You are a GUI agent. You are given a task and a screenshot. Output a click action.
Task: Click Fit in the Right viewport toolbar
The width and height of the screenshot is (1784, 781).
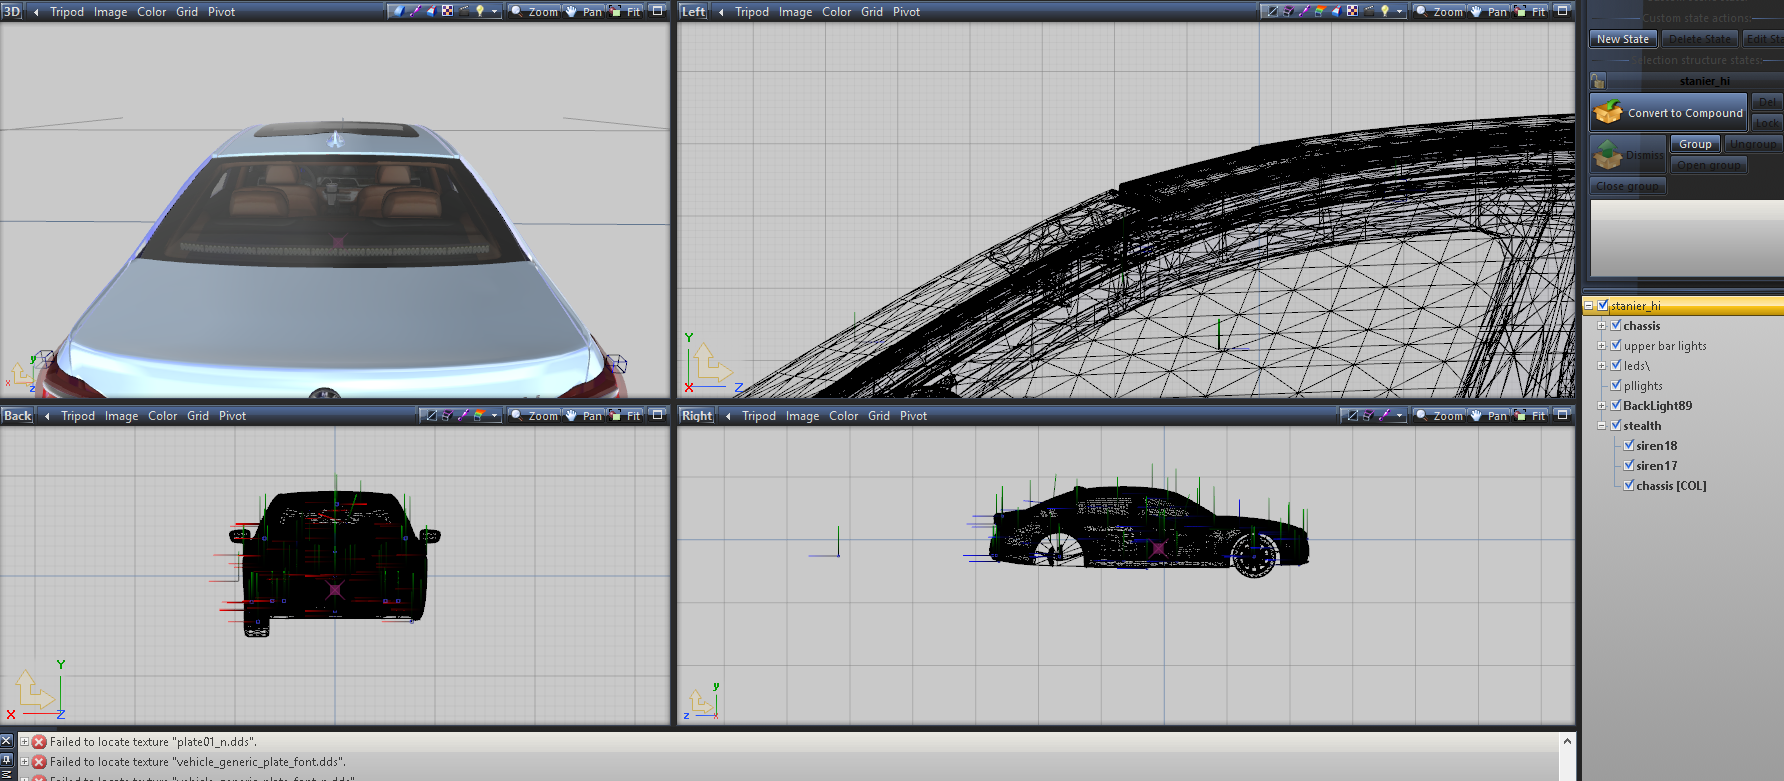1530,416
